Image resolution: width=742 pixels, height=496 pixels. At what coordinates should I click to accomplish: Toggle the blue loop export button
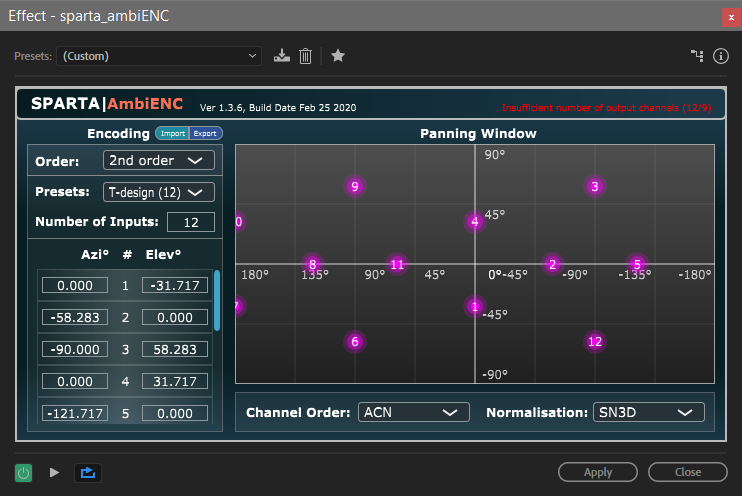point(88,472)
